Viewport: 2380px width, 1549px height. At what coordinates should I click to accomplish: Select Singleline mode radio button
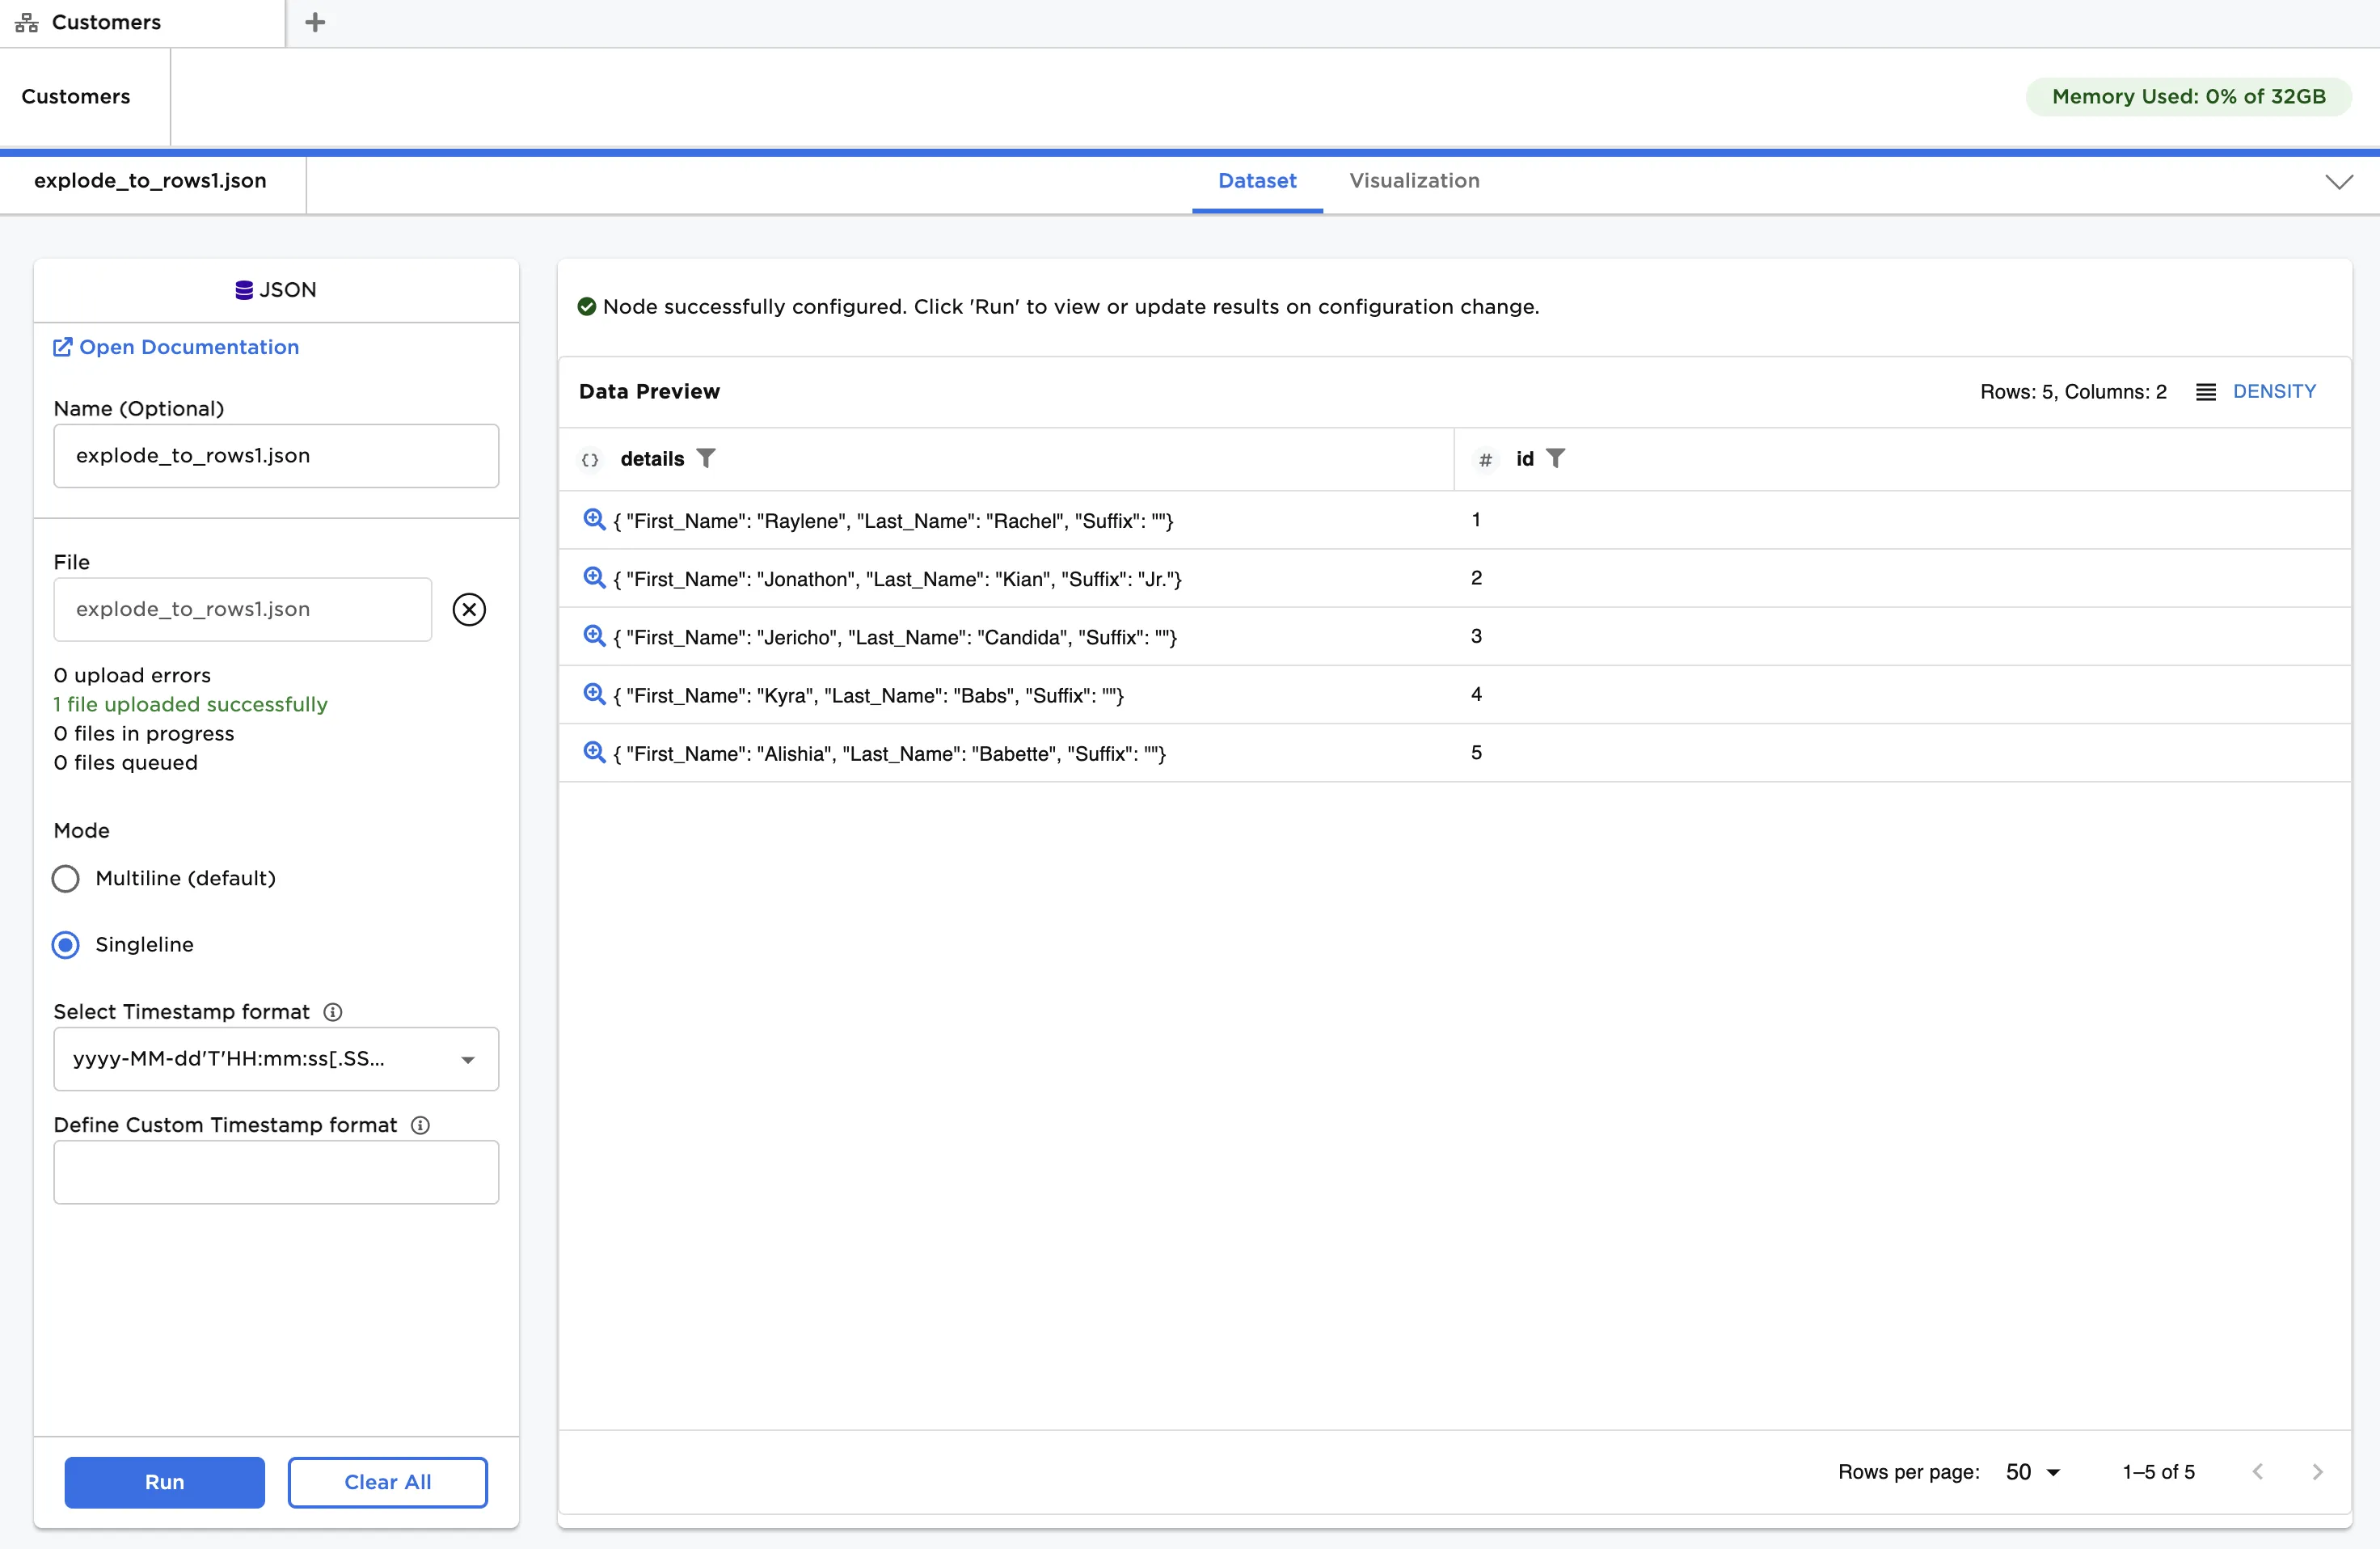[x=66, y=944]
